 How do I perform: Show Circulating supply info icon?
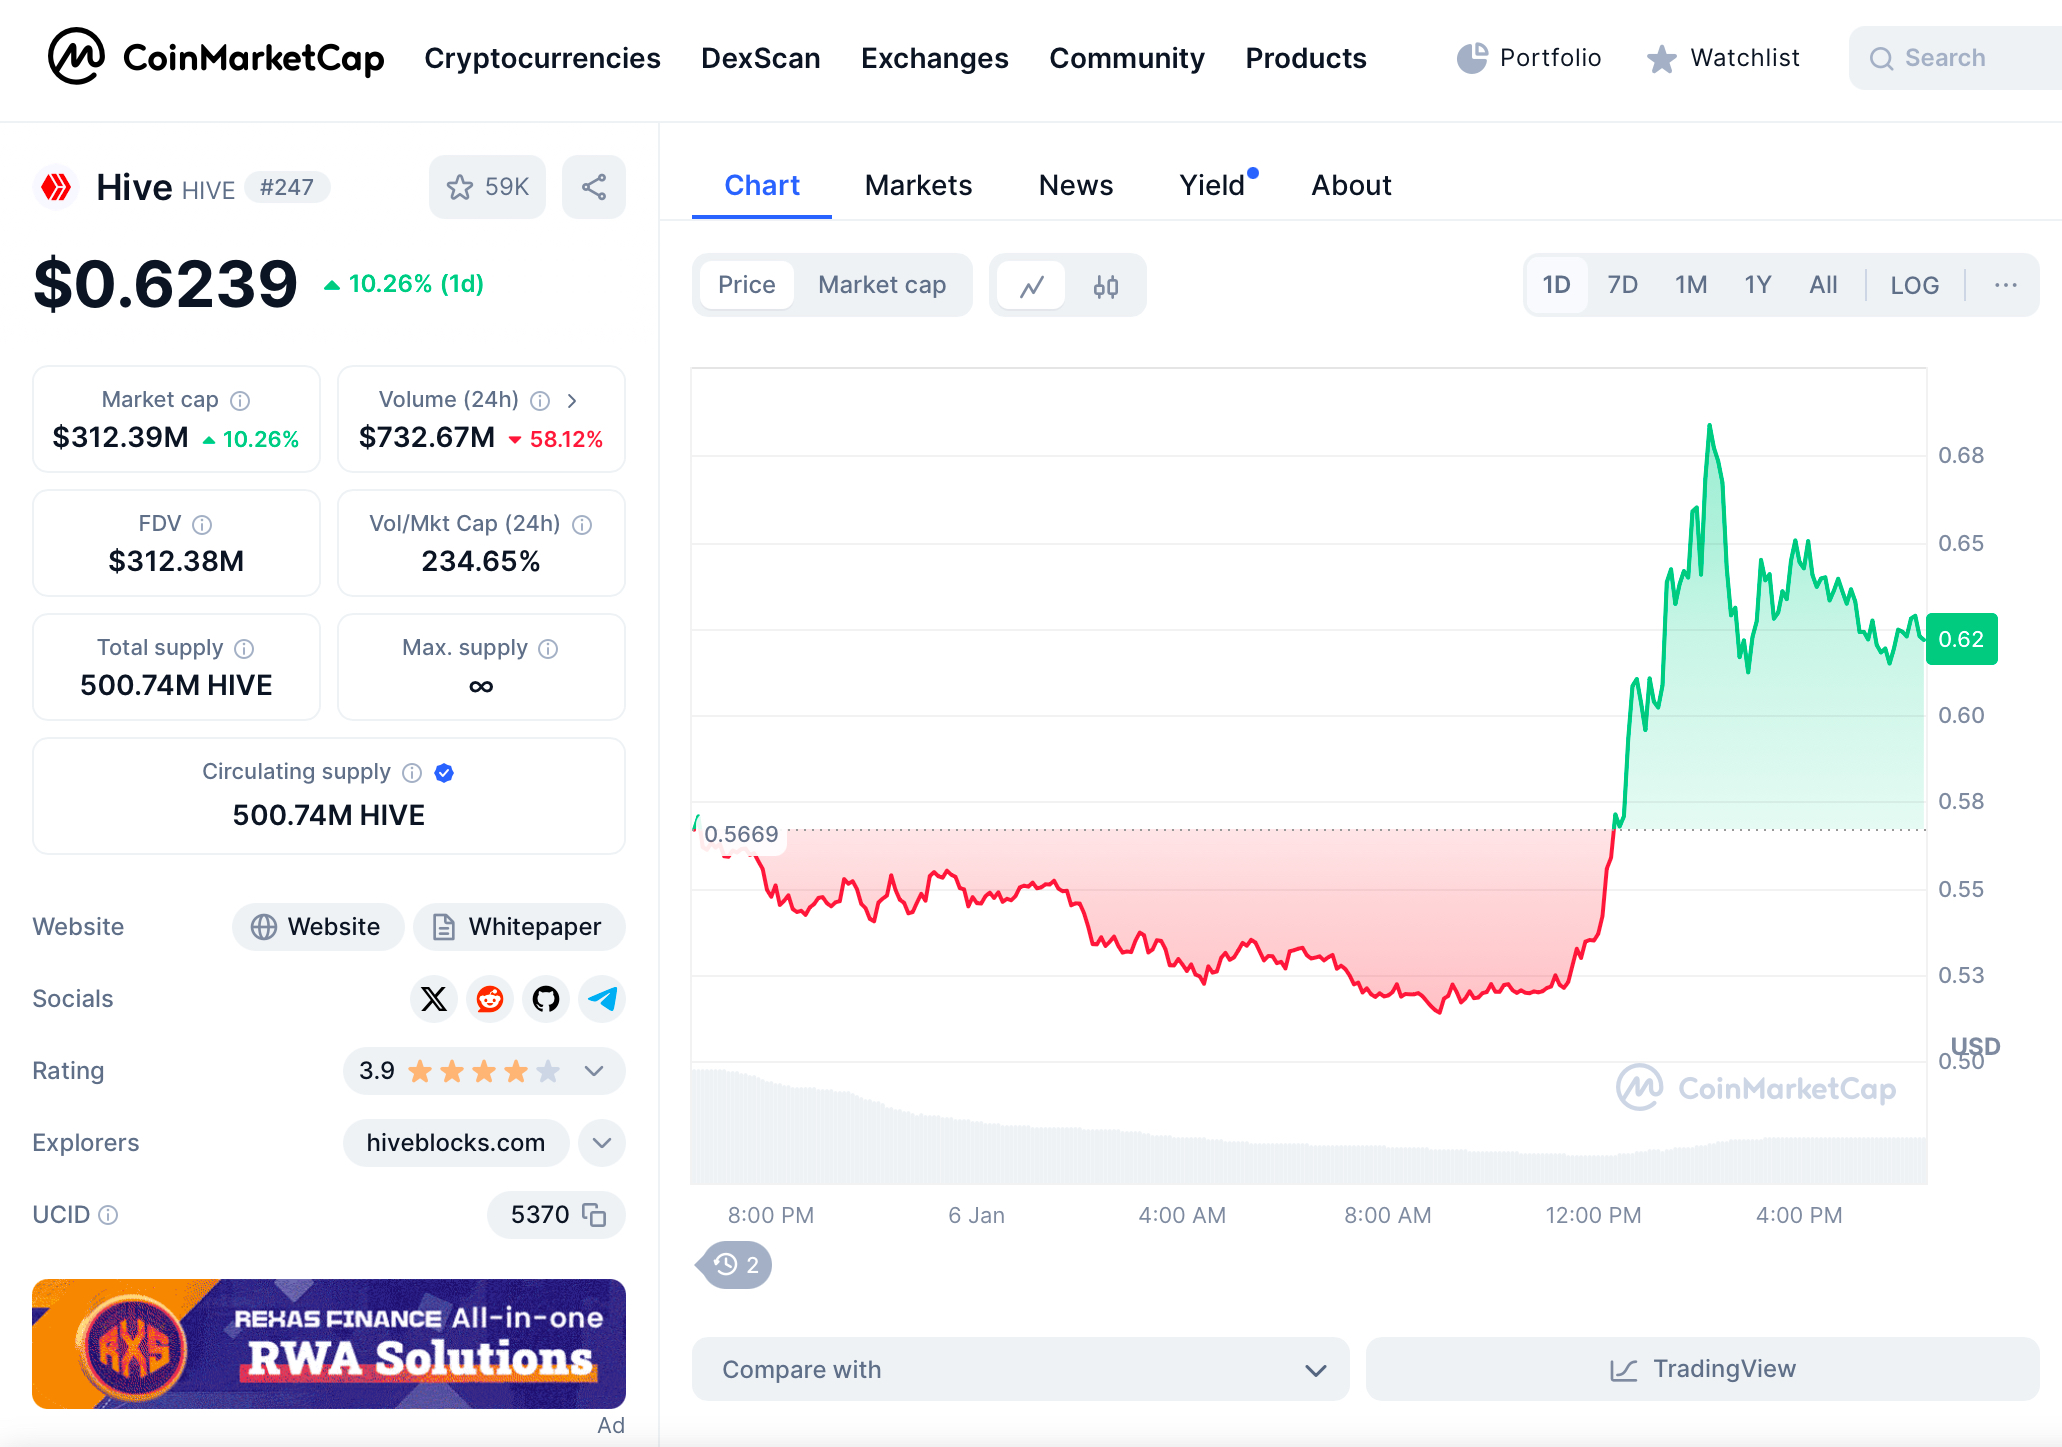click(412, 772)
